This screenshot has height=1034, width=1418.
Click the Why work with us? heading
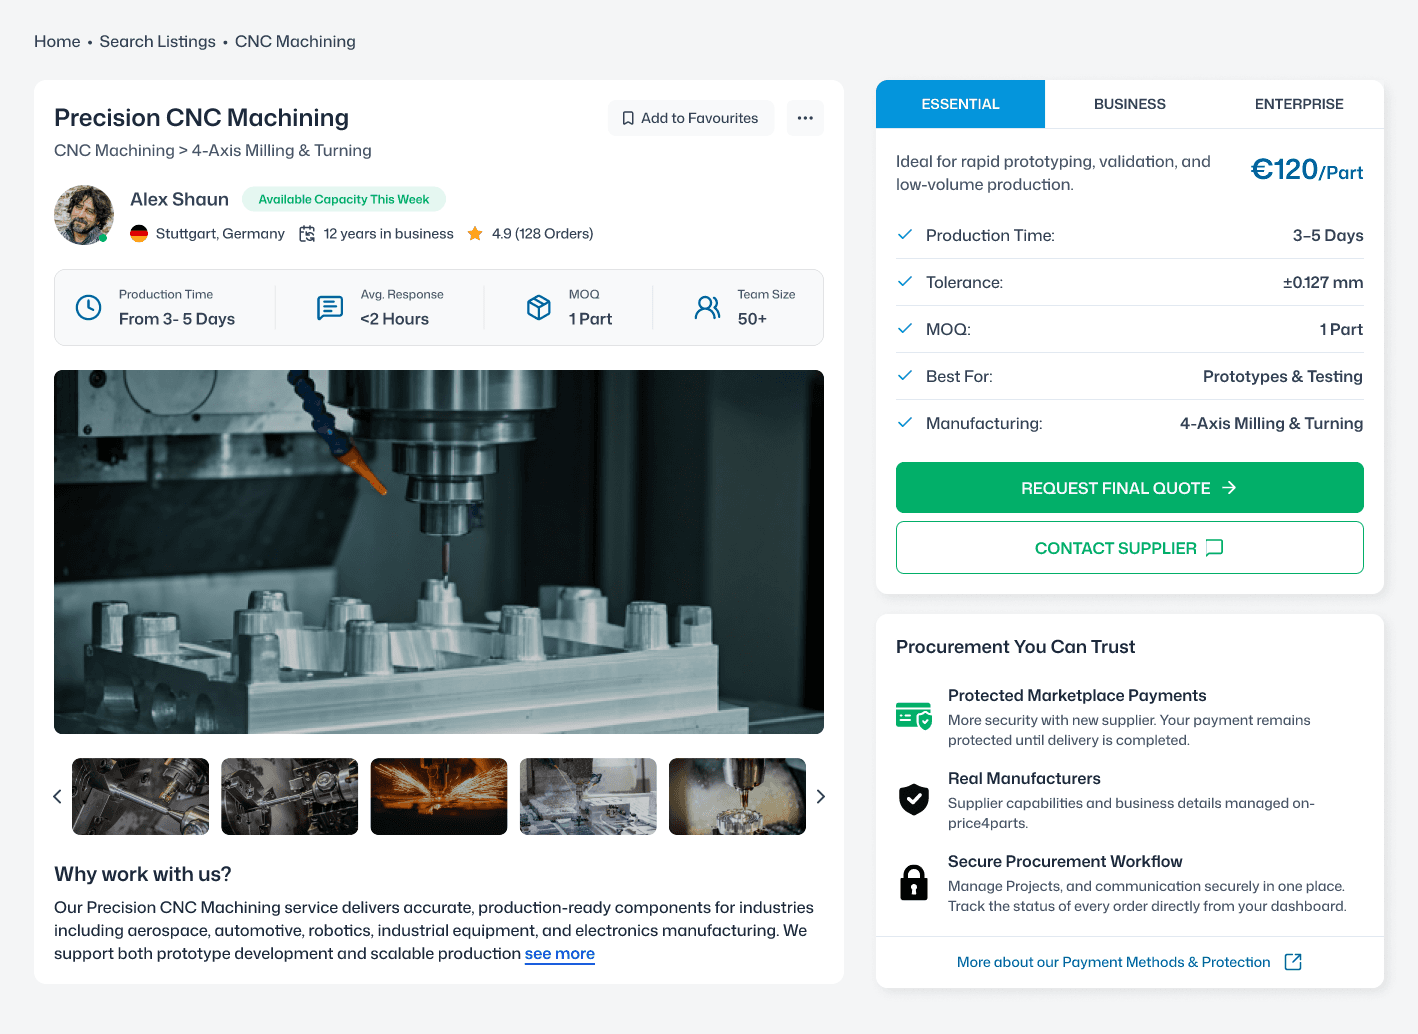coord(143,874)
